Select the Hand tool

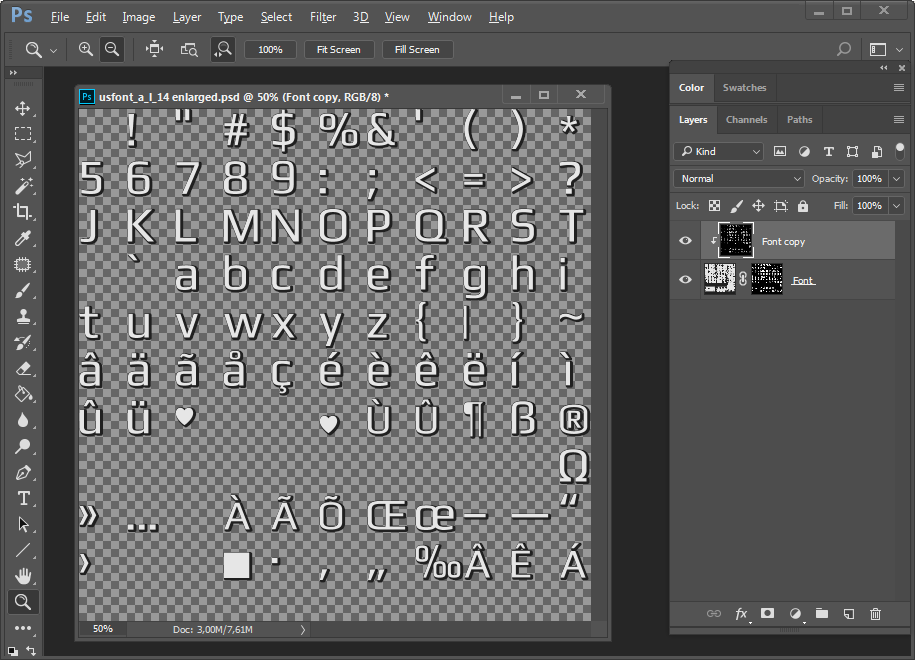[23, 577]
